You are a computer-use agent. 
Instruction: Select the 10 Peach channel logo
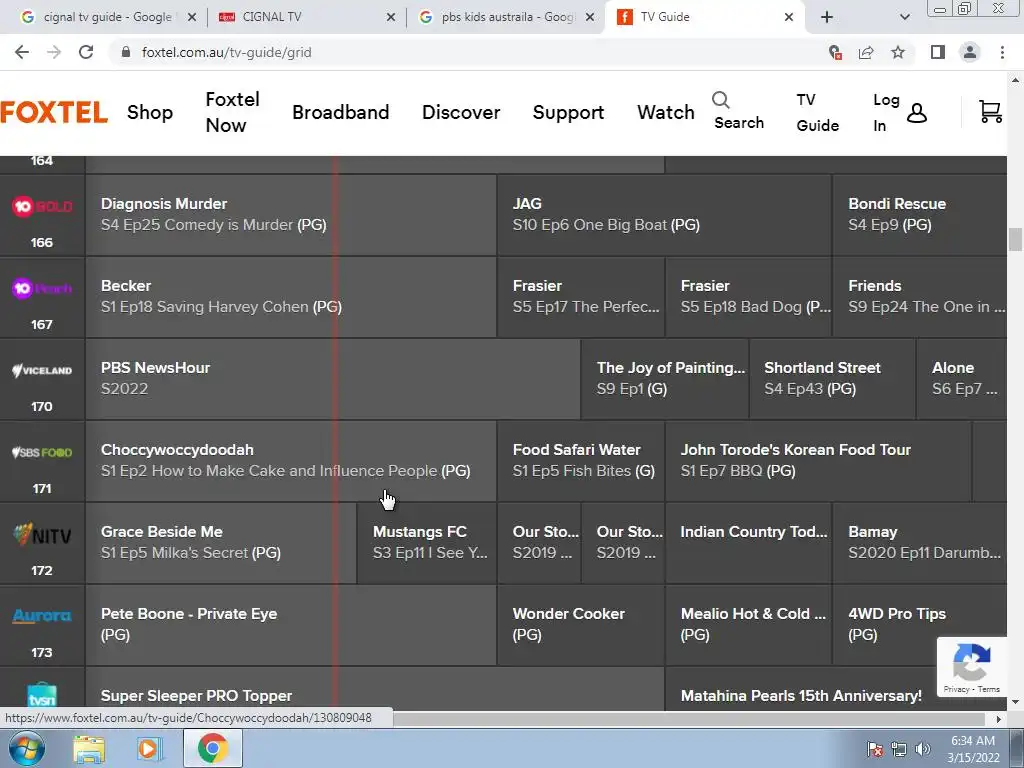[x=42, y=288]
